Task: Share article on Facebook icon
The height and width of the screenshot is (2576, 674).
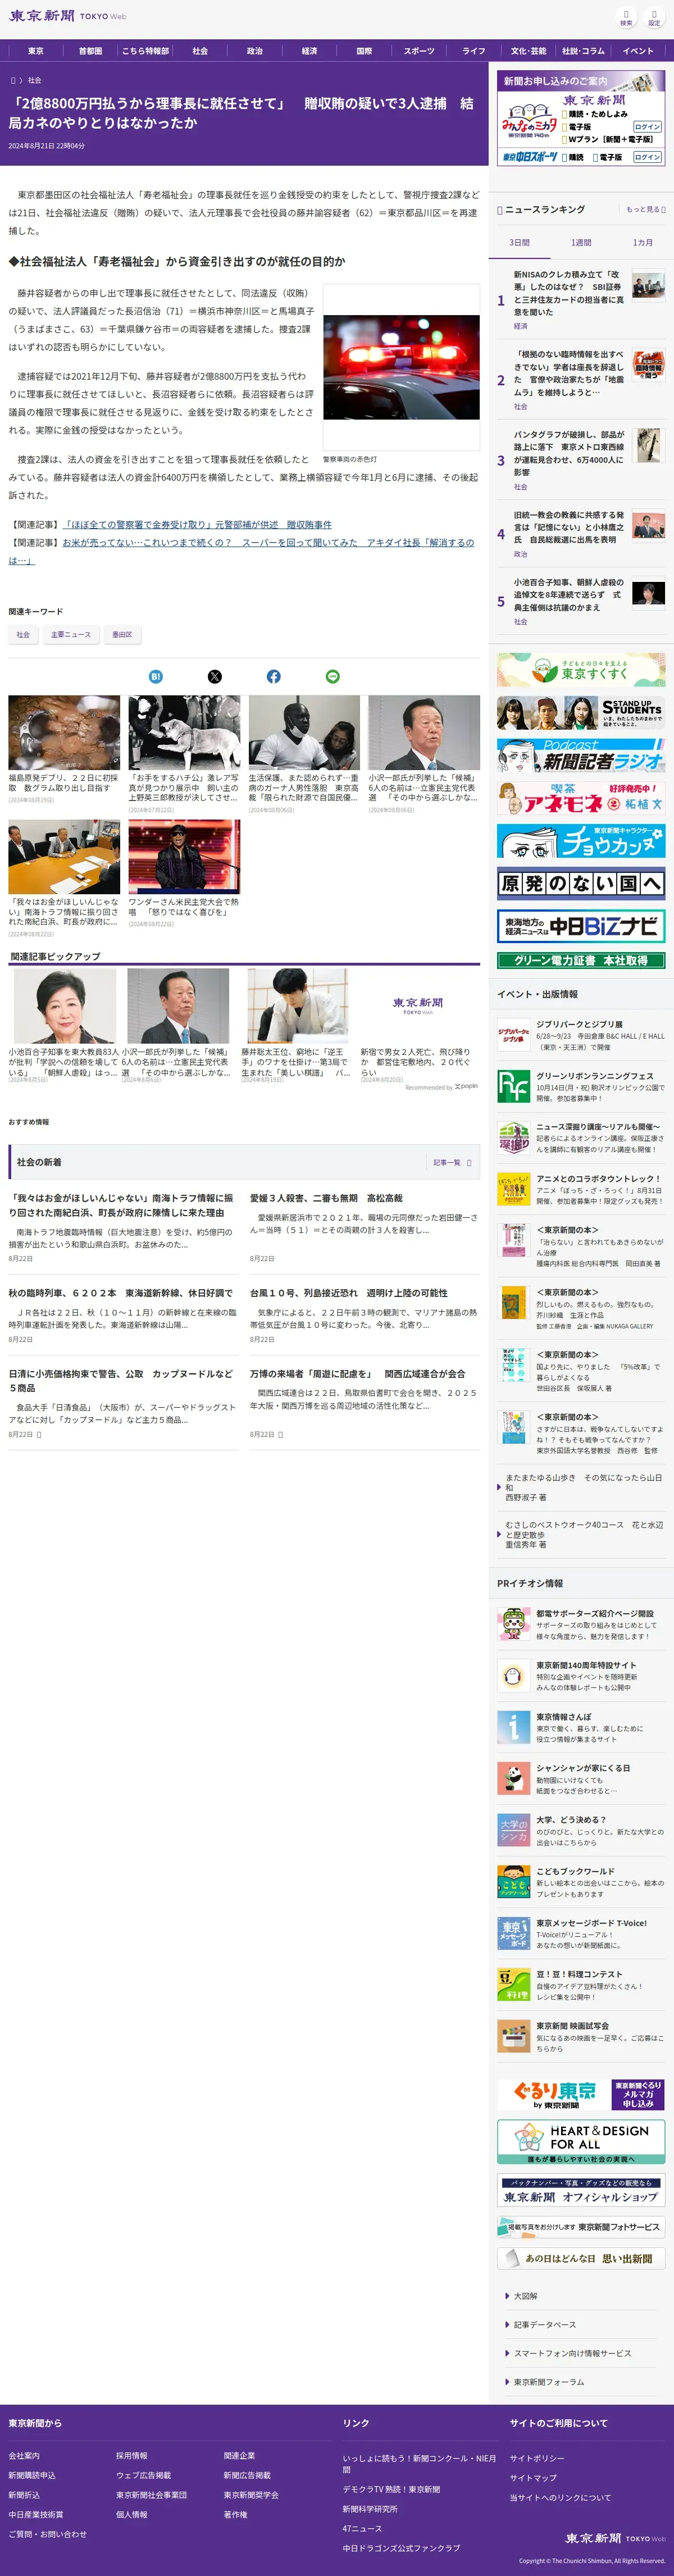Action: pyautogui.click(x=273, y=677)
